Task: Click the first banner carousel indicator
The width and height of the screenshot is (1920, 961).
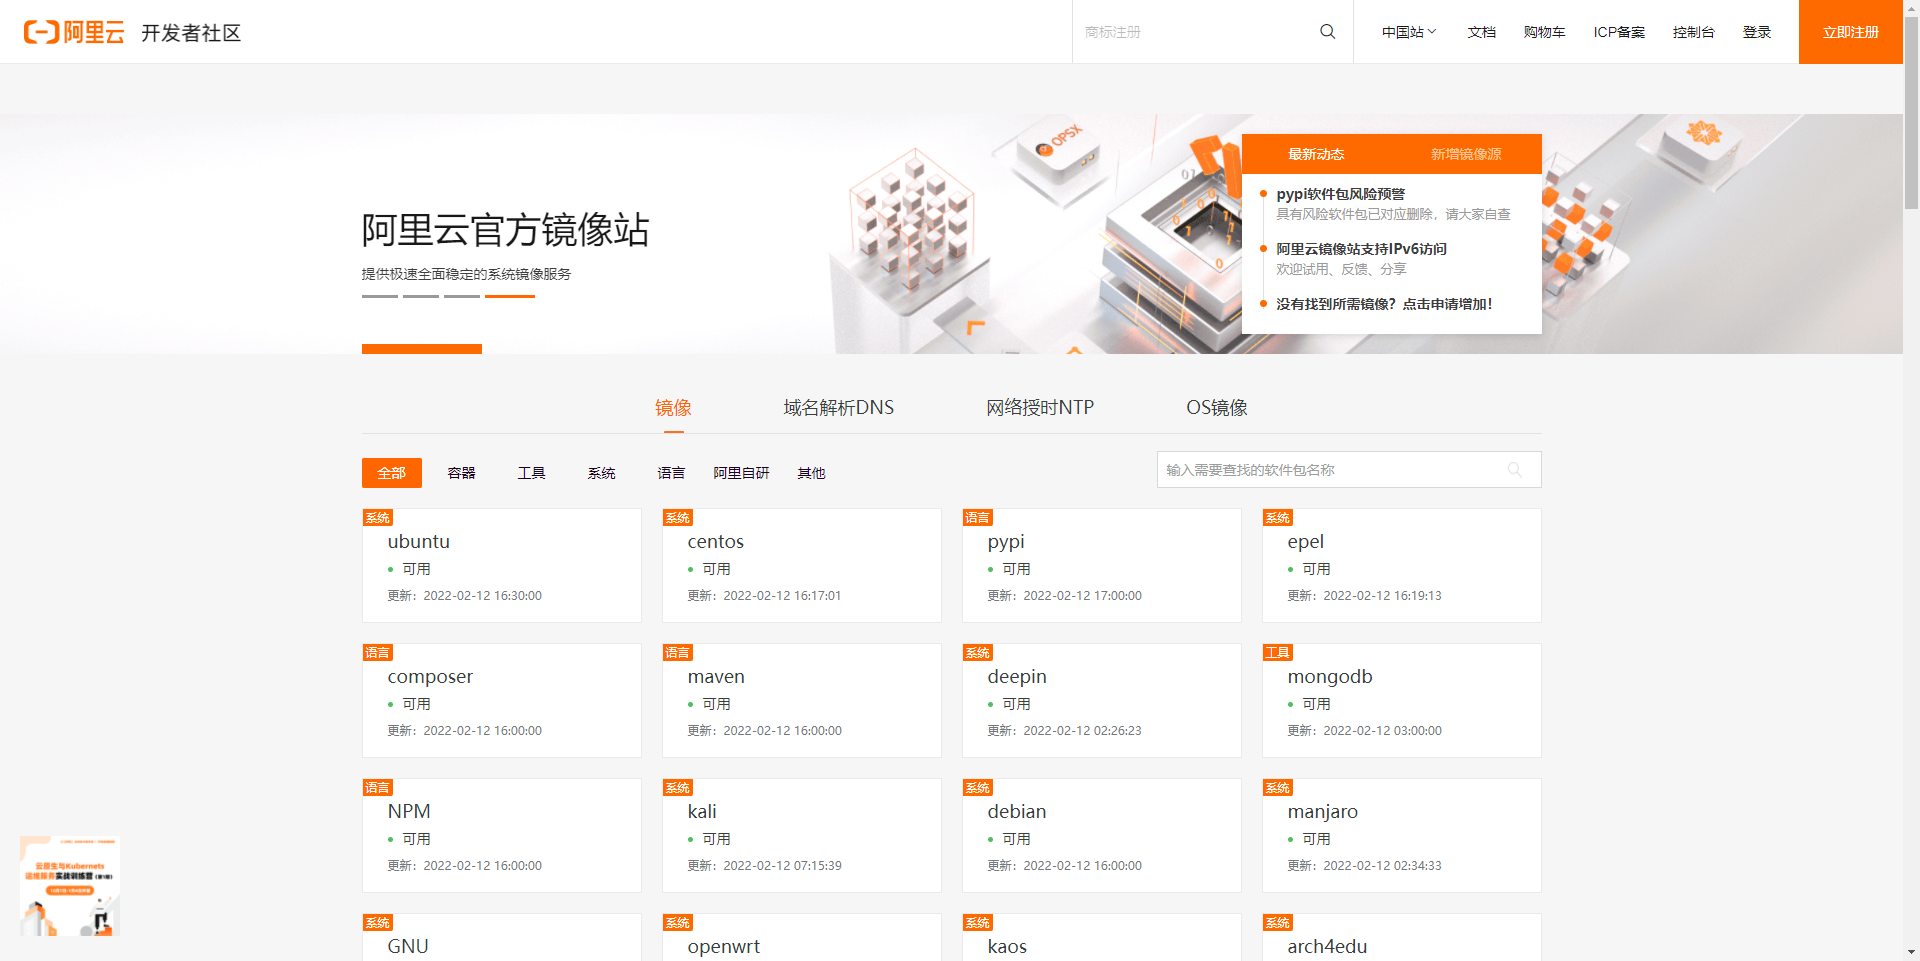Action: (380, 296)
